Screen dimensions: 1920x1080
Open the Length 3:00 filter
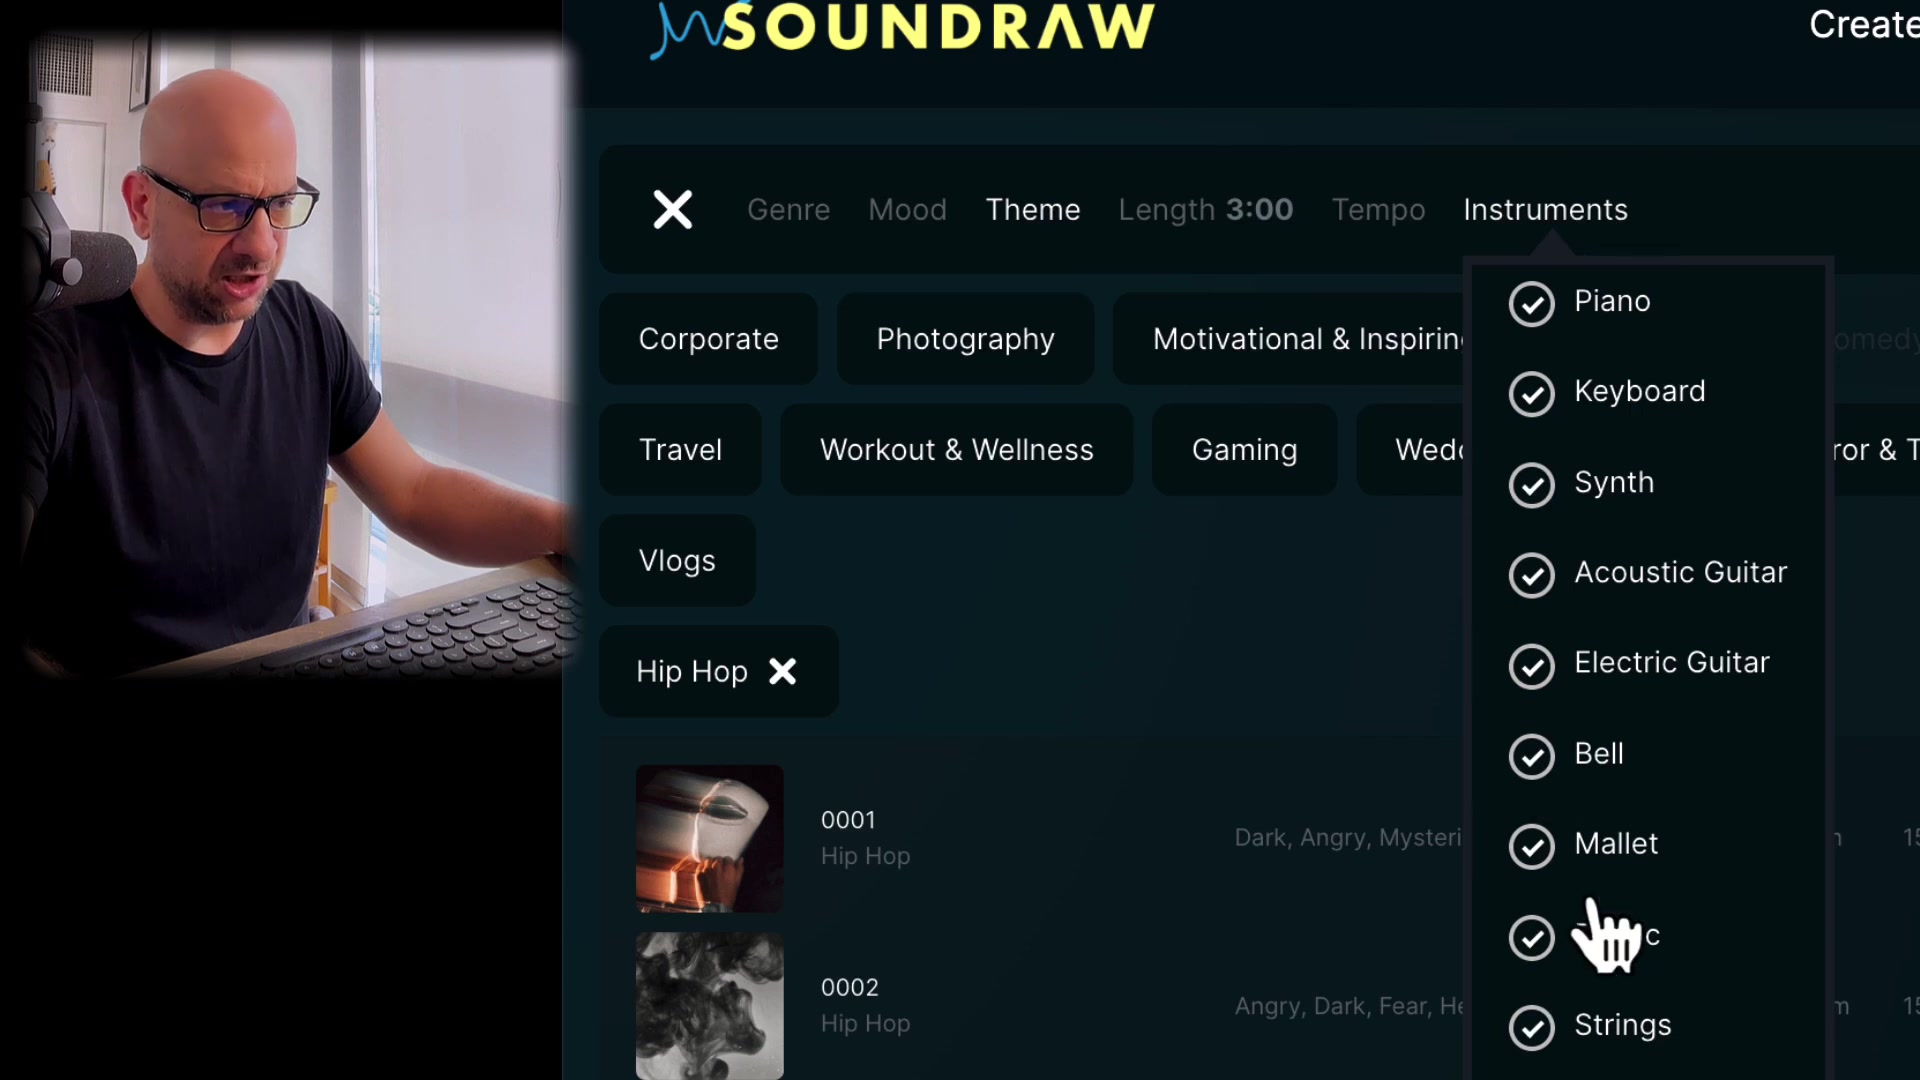tap(1205, 210)
